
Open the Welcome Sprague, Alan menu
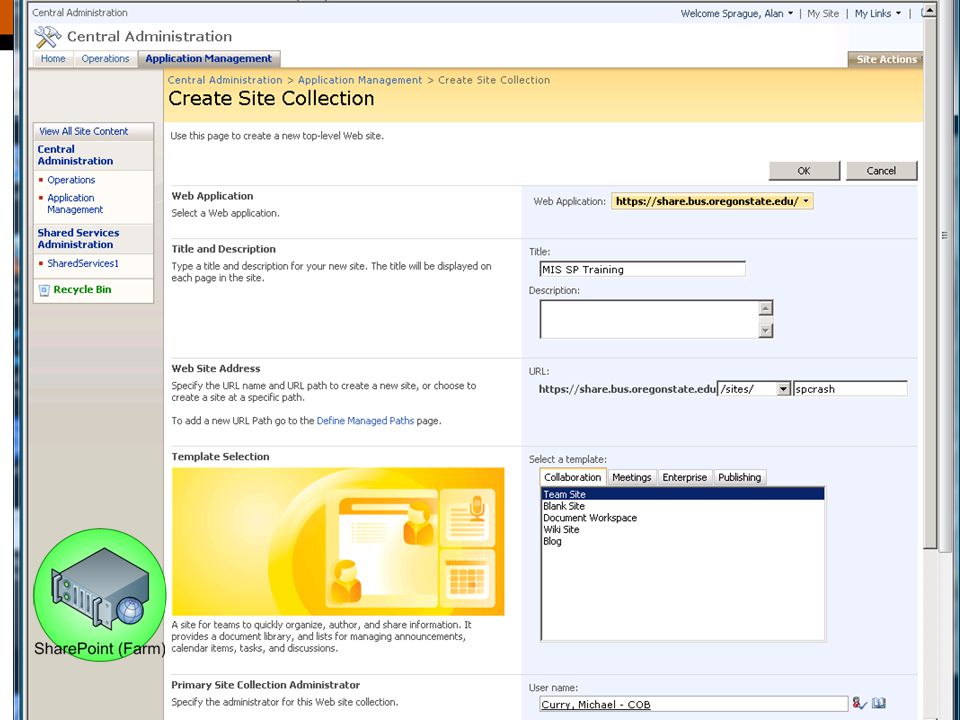(x=737, y=13)
